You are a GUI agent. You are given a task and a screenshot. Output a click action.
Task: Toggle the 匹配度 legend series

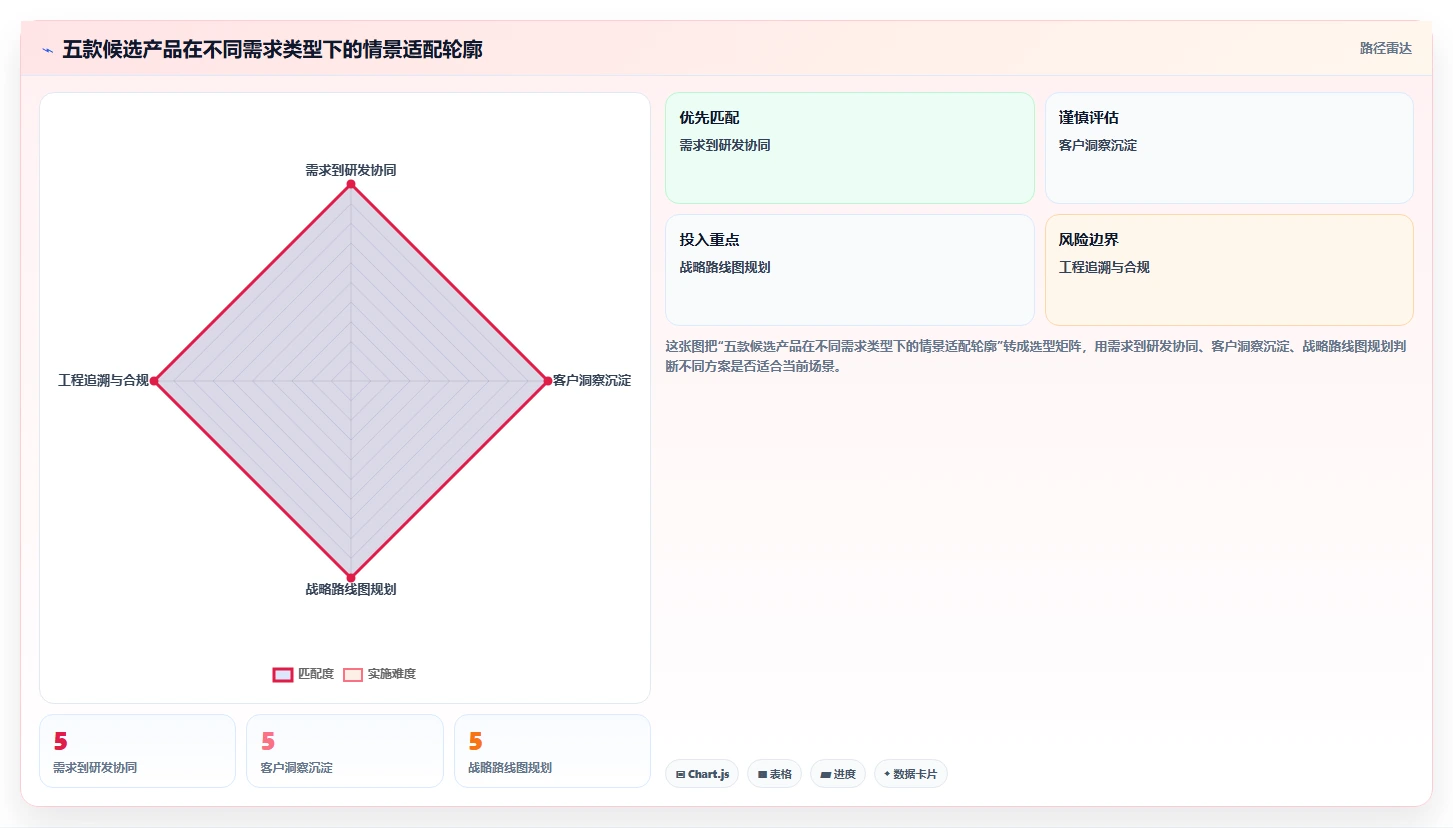coord(303,674)
